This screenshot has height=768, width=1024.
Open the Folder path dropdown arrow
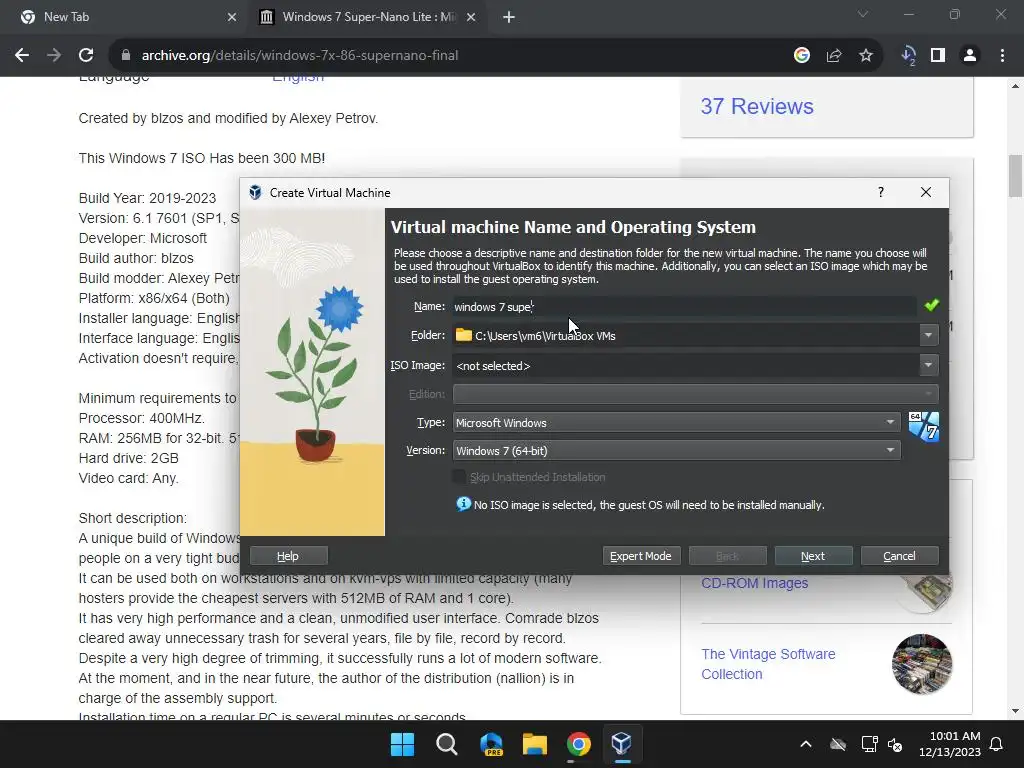928,335
